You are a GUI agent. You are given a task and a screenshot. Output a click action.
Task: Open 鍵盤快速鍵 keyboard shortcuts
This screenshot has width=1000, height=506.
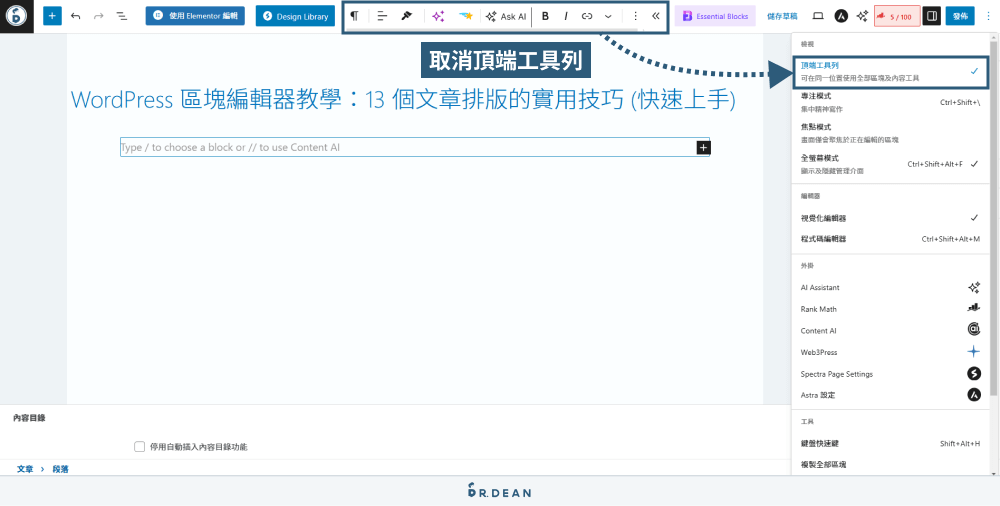click(890, 443)
